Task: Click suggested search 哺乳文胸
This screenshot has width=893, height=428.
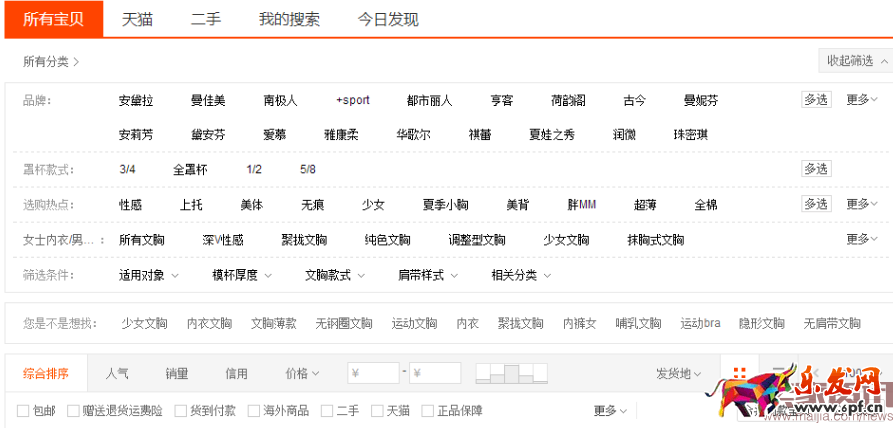Action: [x=638, y=324]
